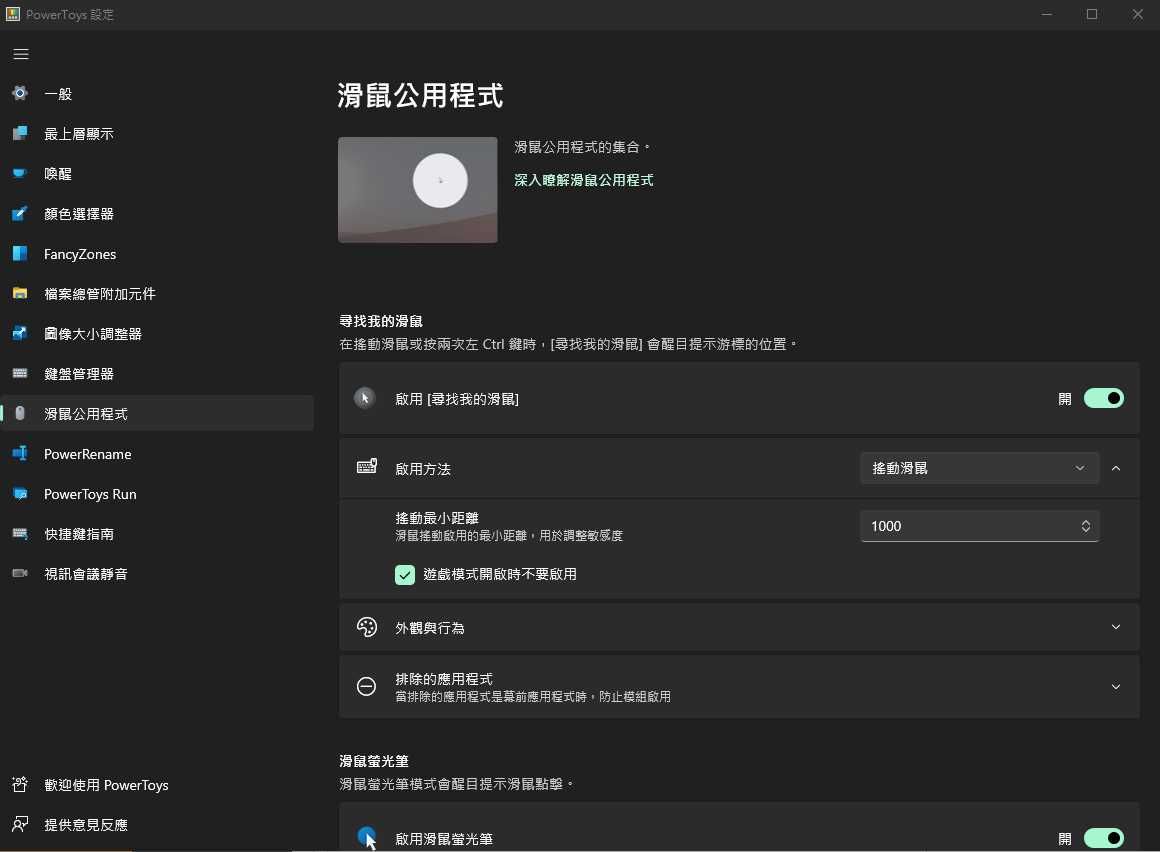
Task: Go to 最上層顯示 in the sidebar
Action: 79,134
